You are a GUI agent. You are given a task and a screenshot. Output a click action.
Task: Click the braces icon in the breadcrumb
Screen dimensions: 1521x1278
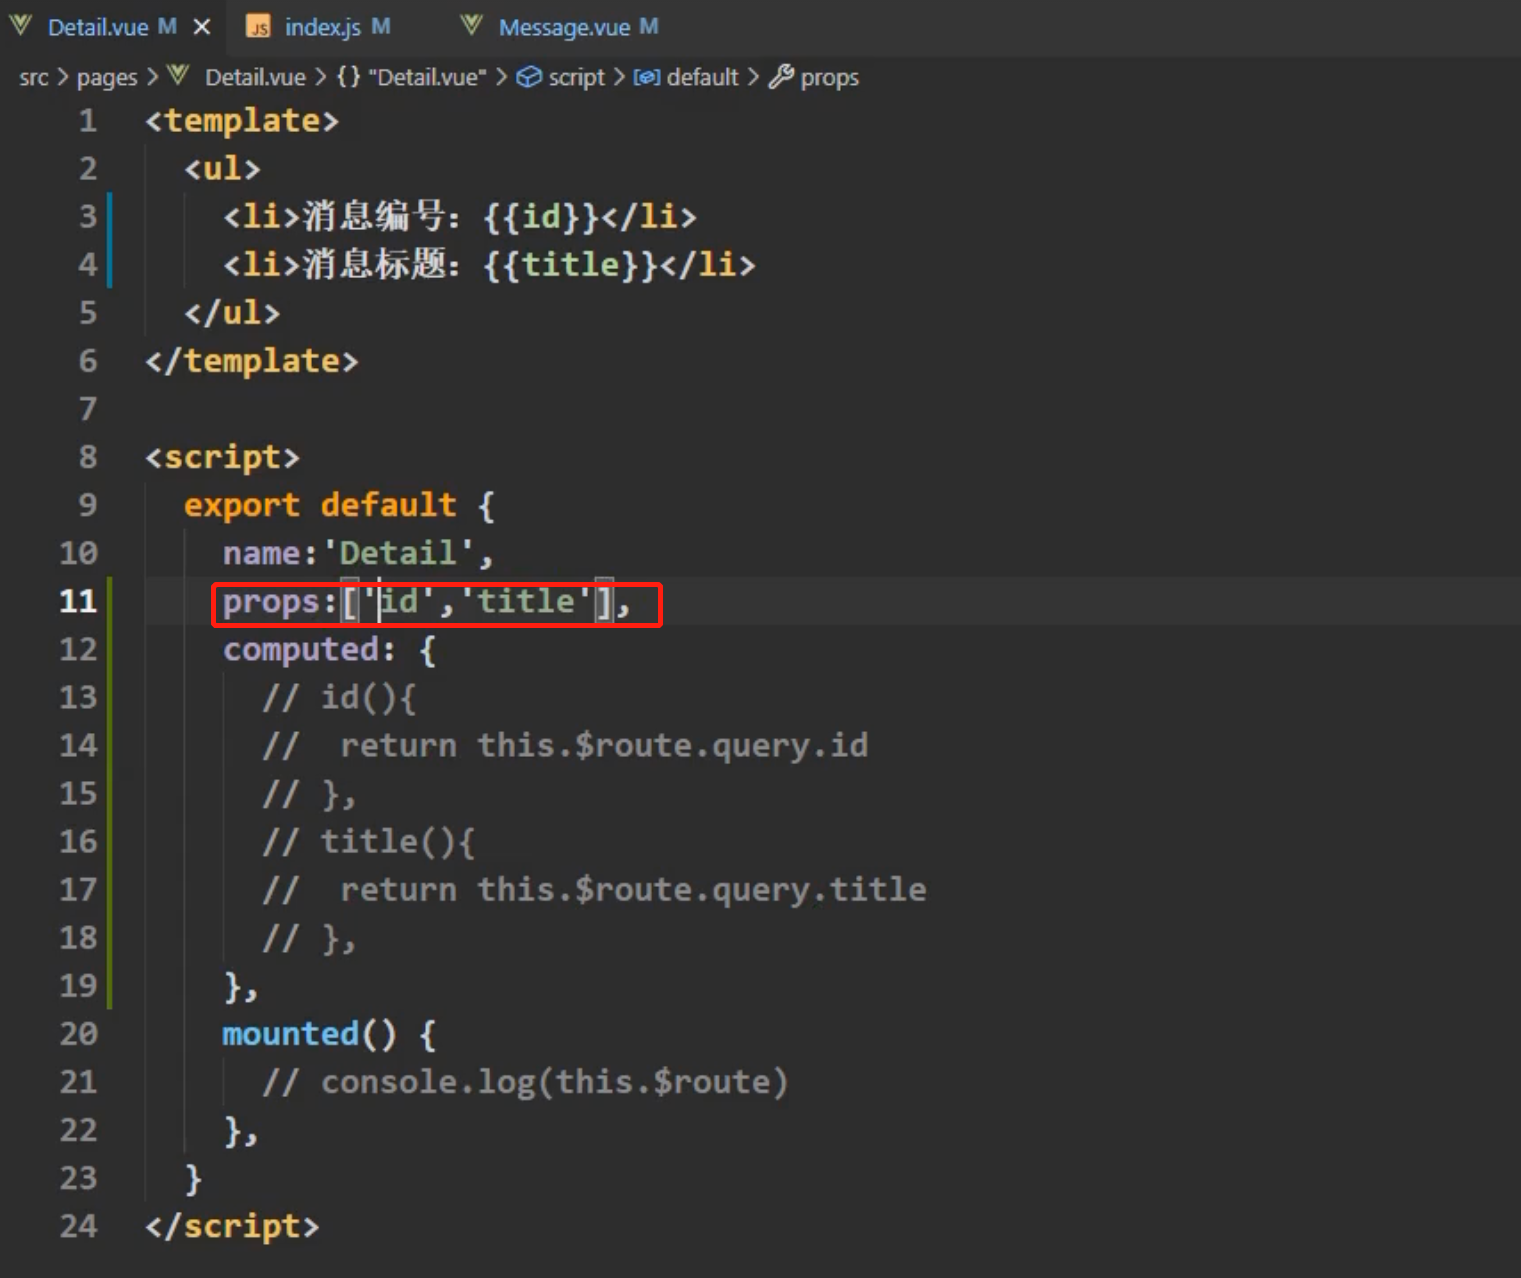348,76
